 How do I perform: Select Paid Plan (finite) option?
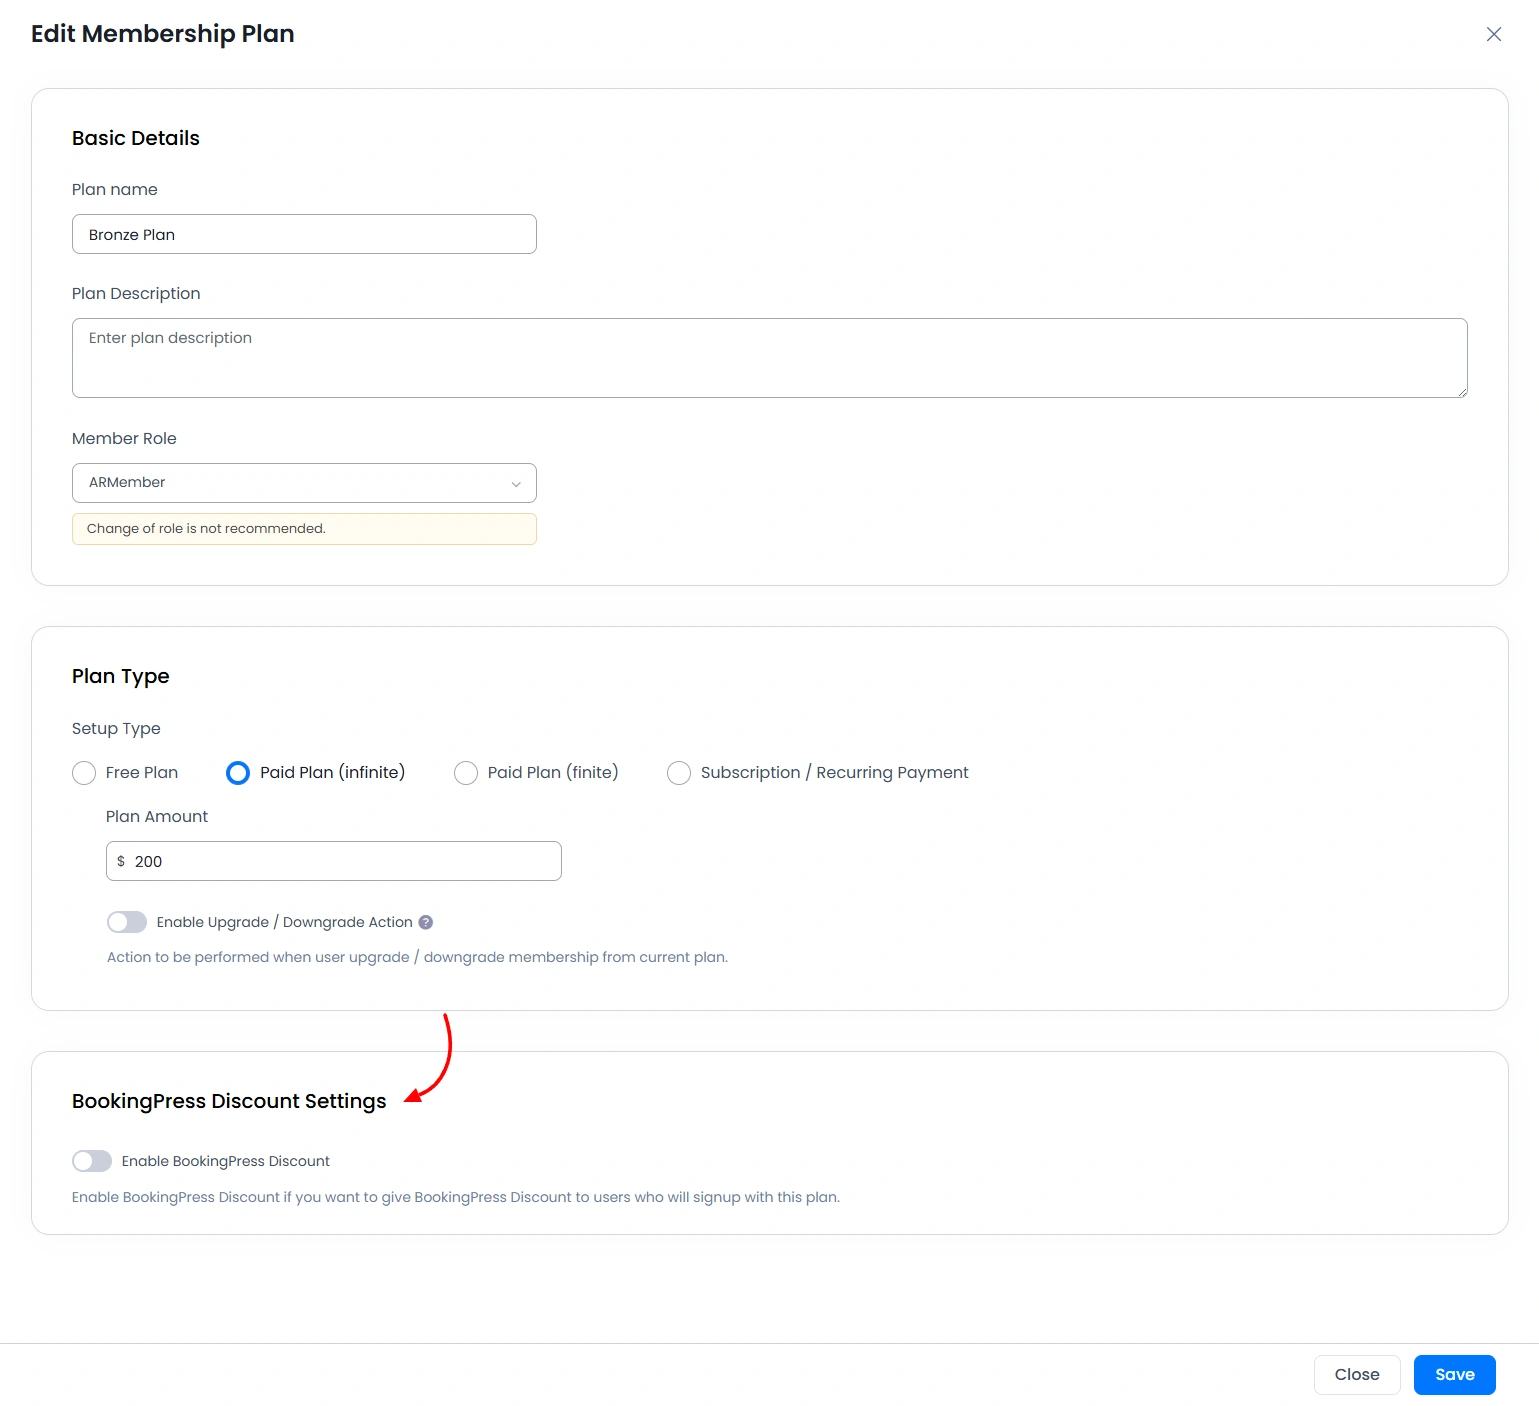466,772
